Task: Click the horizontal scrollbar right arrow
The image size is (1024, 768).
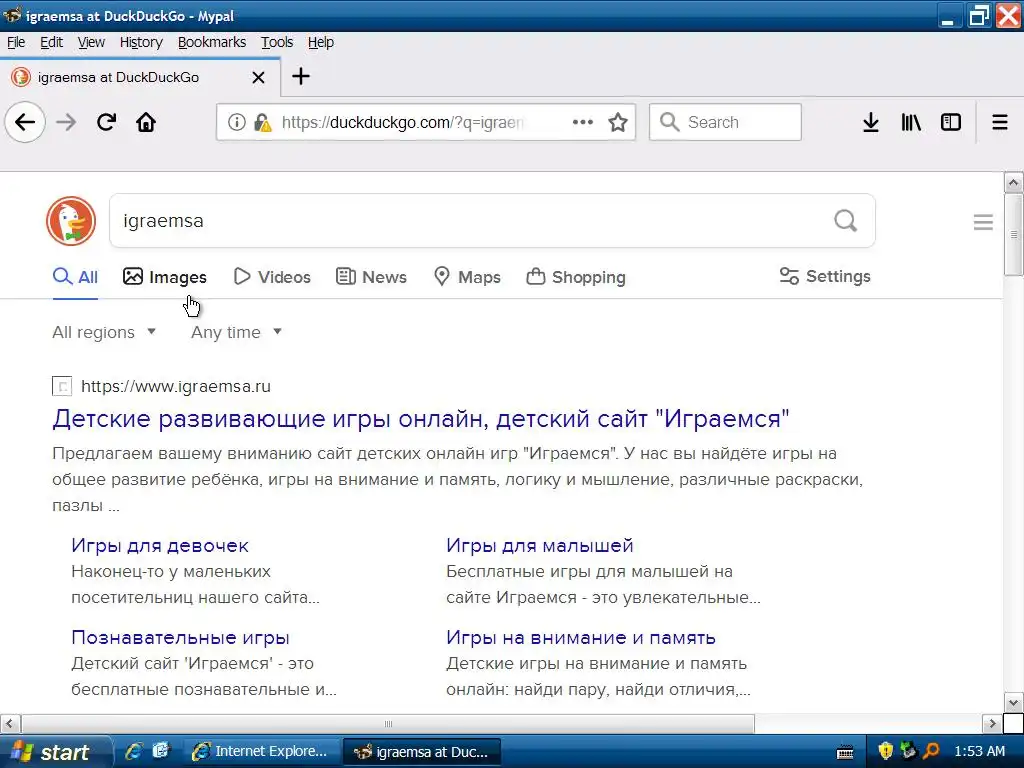Action: click(992, 724)
